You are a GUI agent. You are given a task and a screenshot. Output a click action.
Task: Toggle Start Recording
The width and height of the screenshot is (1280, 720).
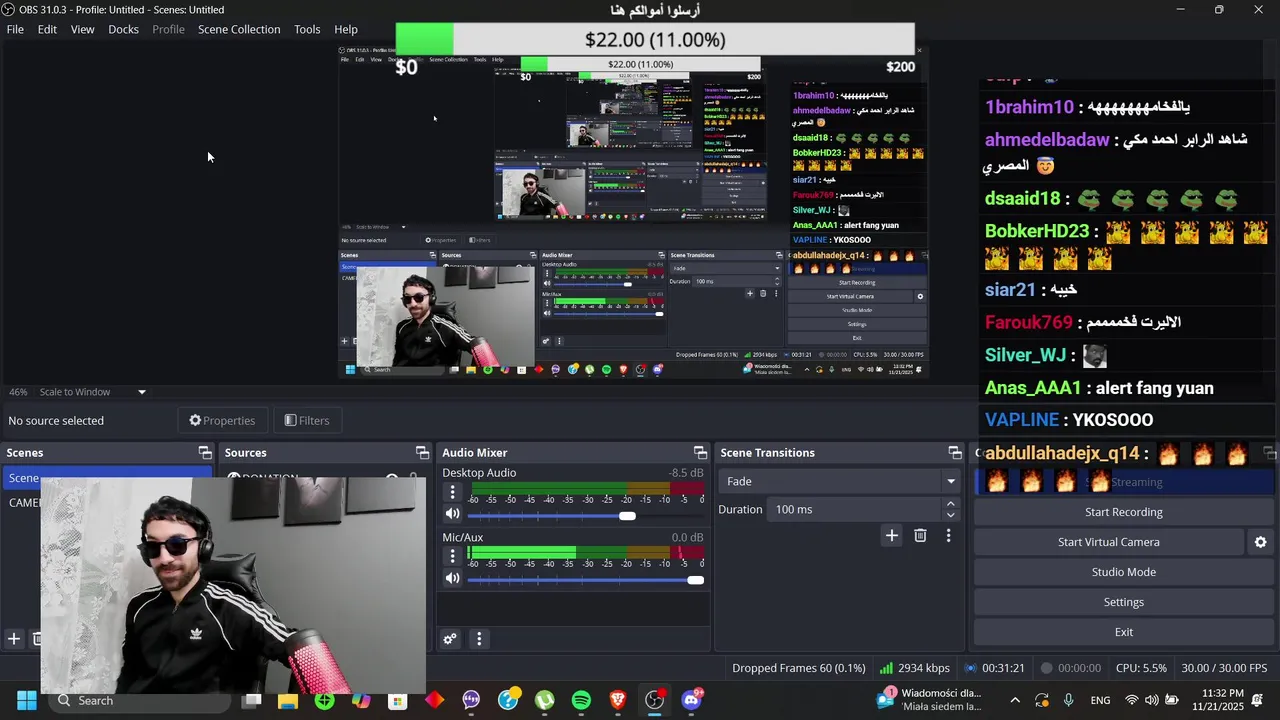[1123, 512]
